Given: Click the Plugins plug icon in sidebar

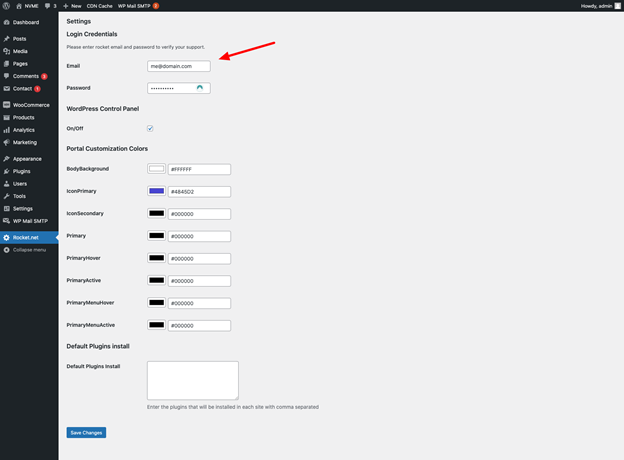Looking at the screenshot, I should coord(6,172).
